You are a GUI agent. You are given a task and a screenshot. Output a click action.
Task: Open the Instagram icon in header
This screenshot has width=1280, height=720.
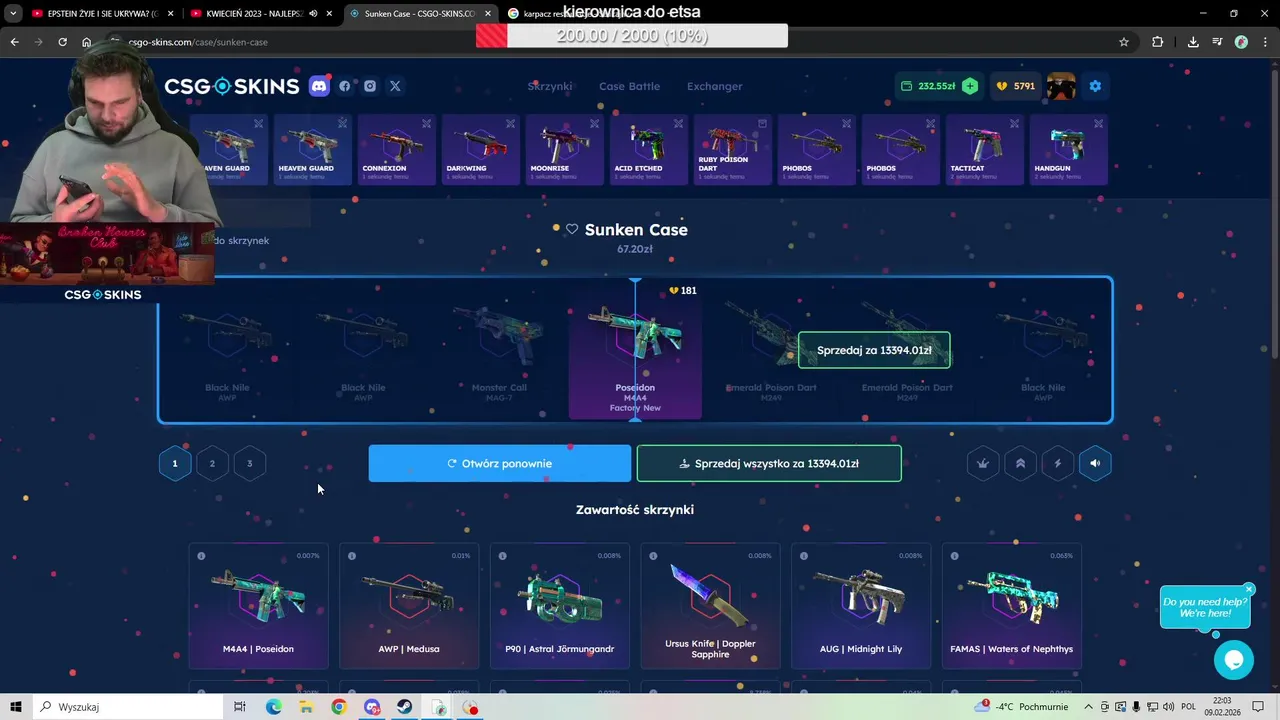[370, 86]
